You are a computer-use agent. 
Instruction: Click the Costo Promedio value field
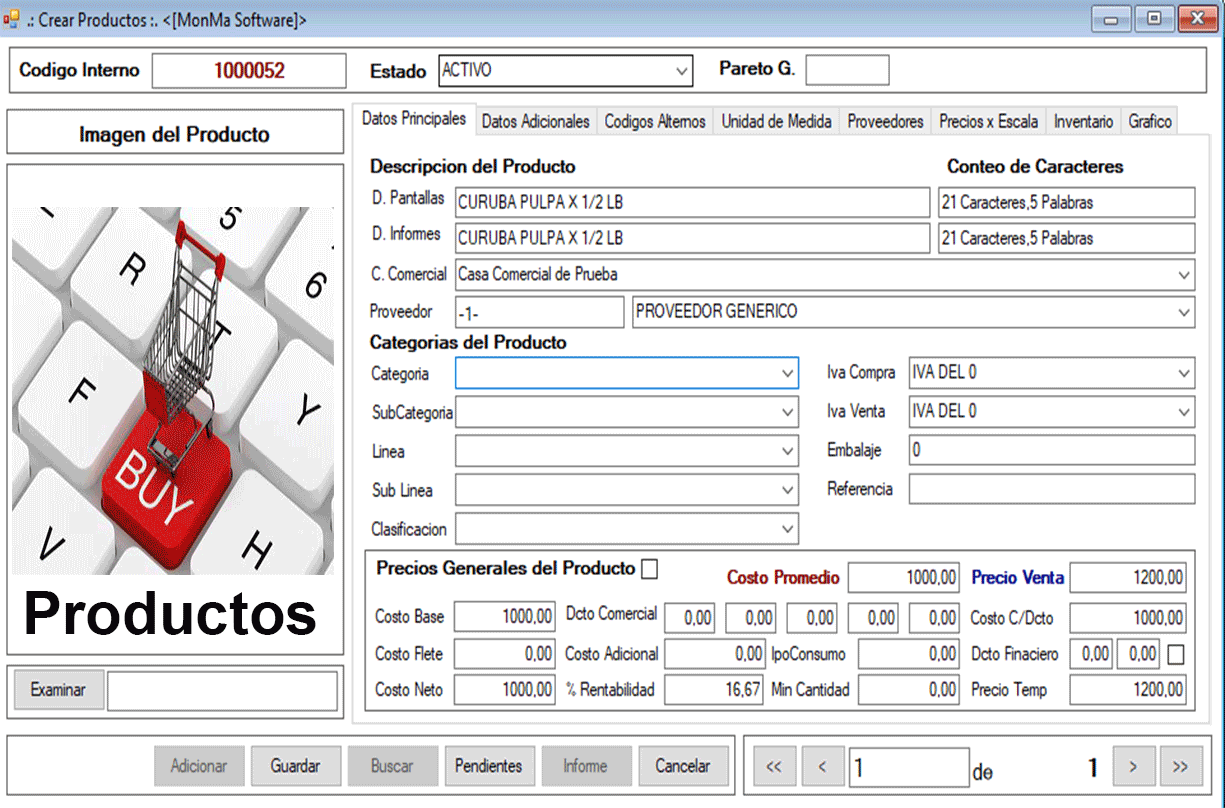coord(904,577)
